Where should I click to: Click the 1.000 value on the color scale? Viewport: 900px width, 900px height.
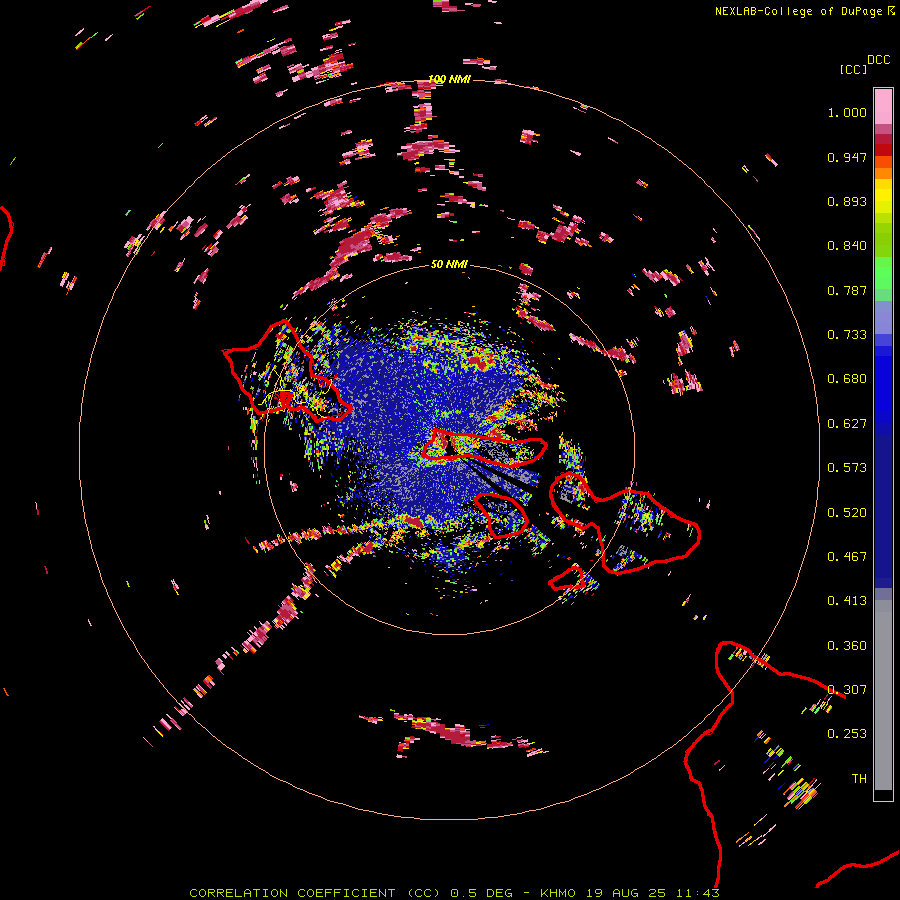847,112
